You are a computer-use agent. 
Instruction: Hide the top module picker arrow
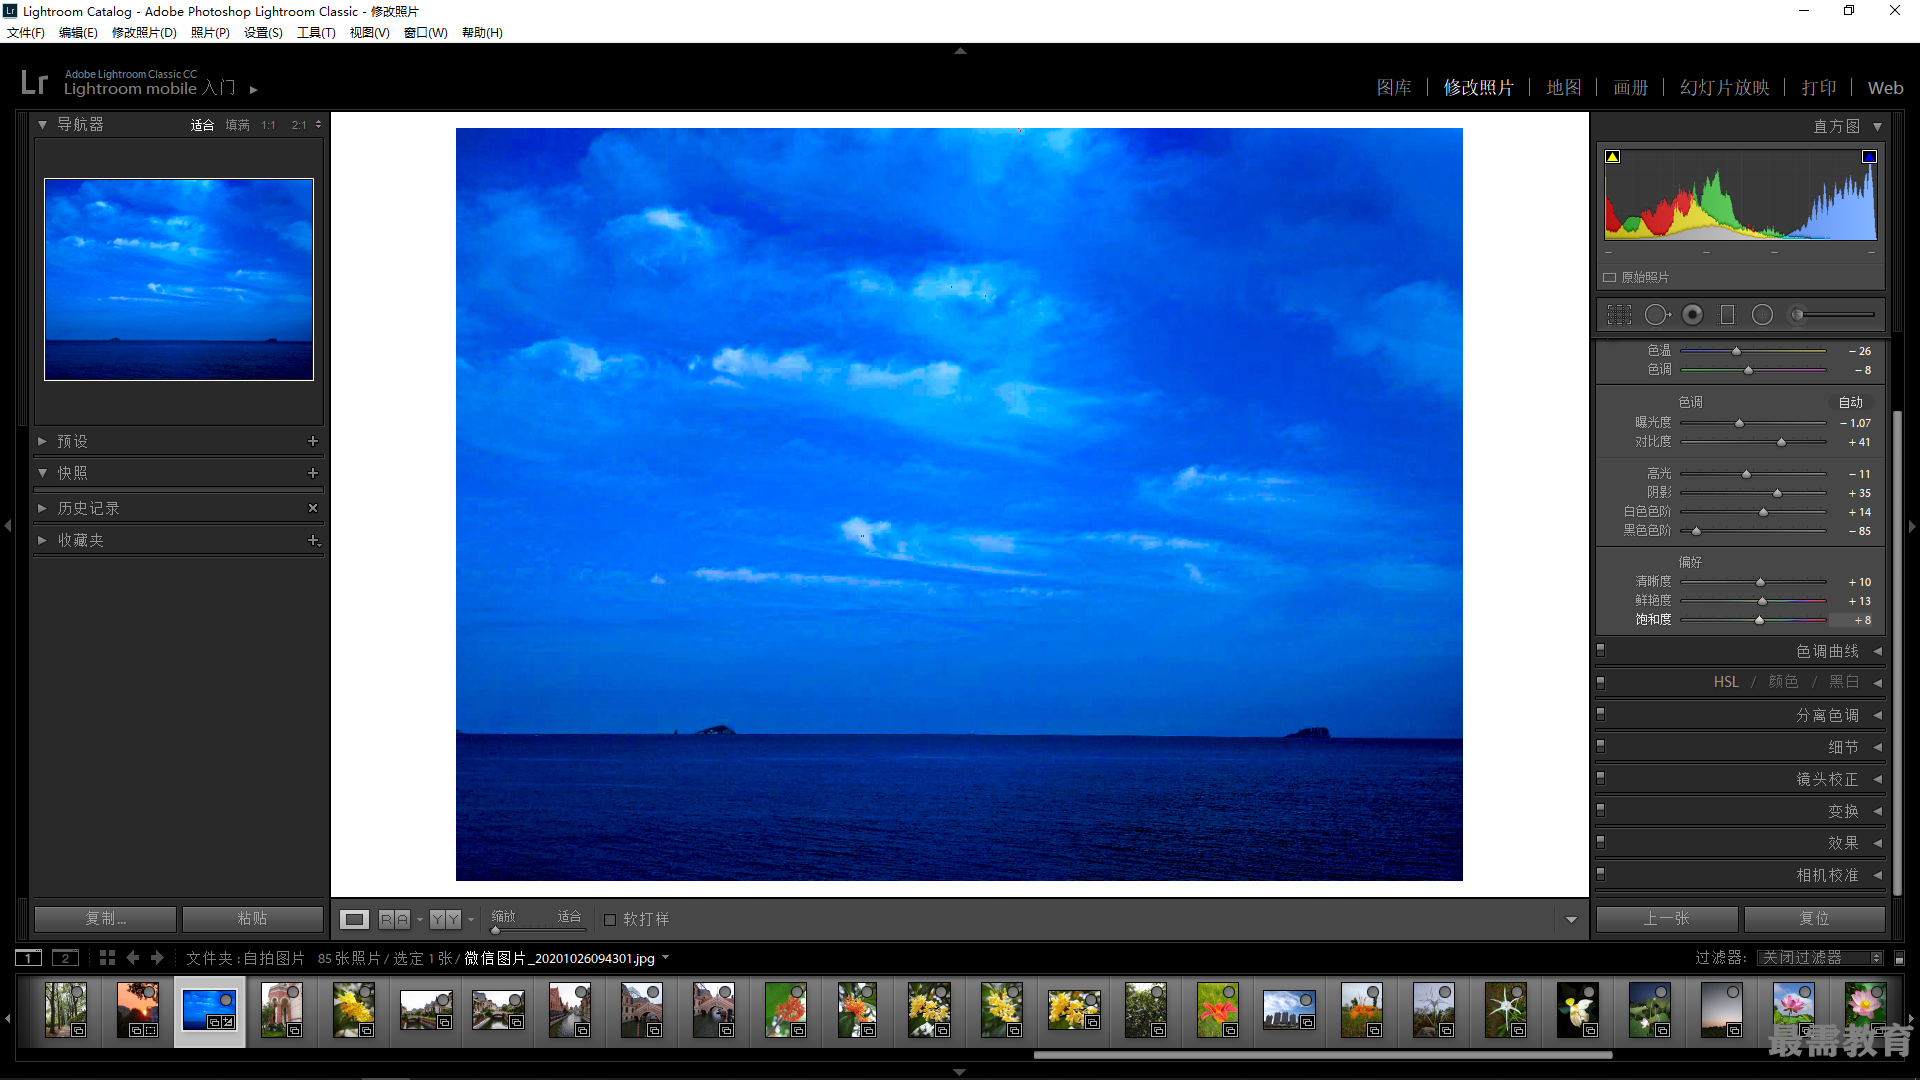(x=960, y=50)
